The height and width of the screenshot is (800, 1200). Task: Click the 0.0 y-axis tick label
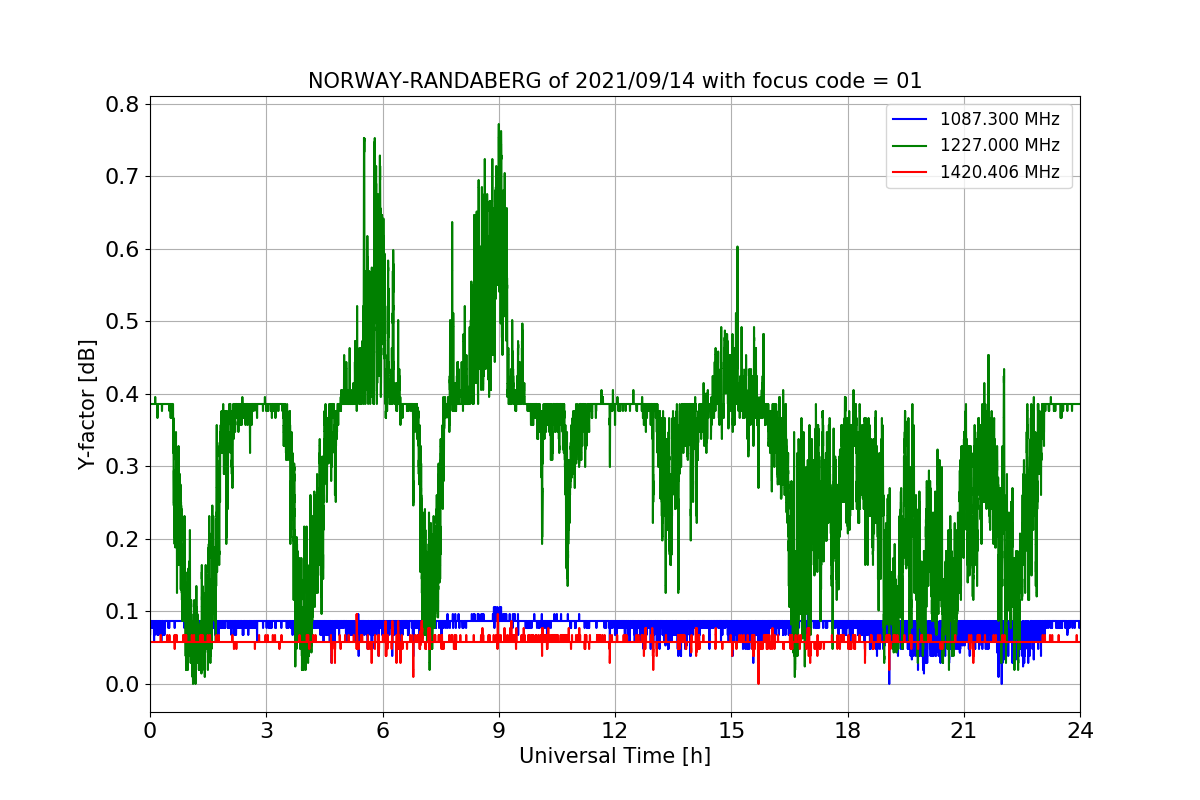tap(123, 684)
